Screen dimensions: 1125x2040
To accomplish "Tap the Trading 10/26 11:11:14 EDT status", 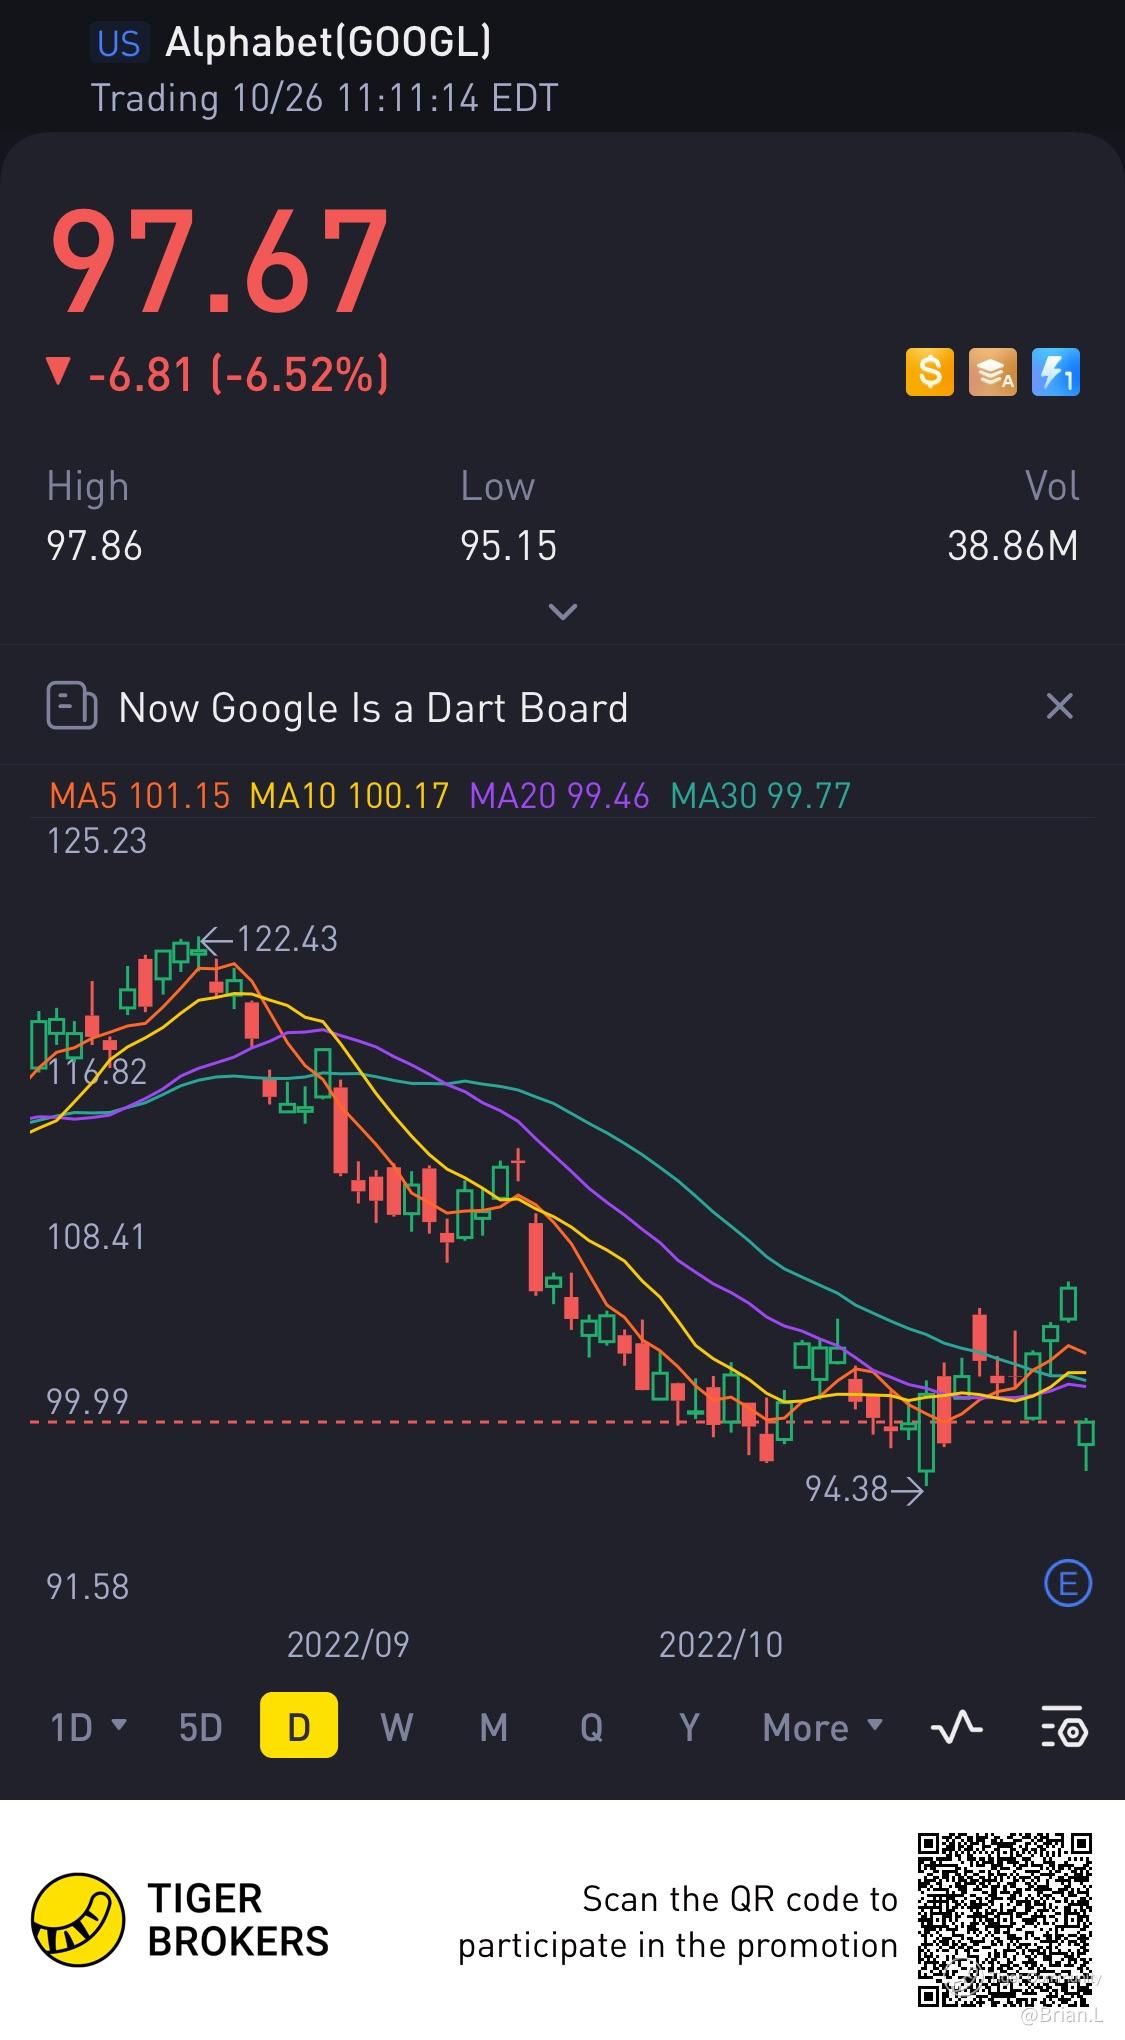I will 324,98.
